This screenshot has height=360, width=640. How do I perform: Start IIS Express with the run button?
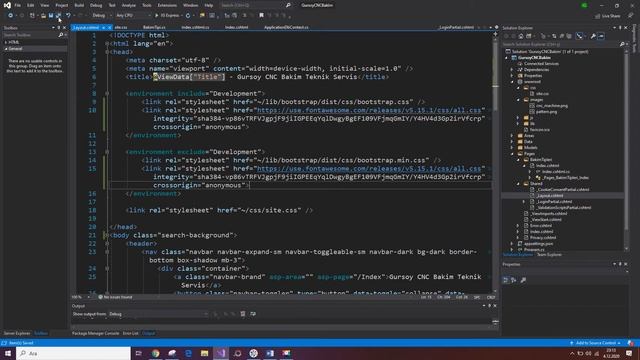(x=168, y=16)
